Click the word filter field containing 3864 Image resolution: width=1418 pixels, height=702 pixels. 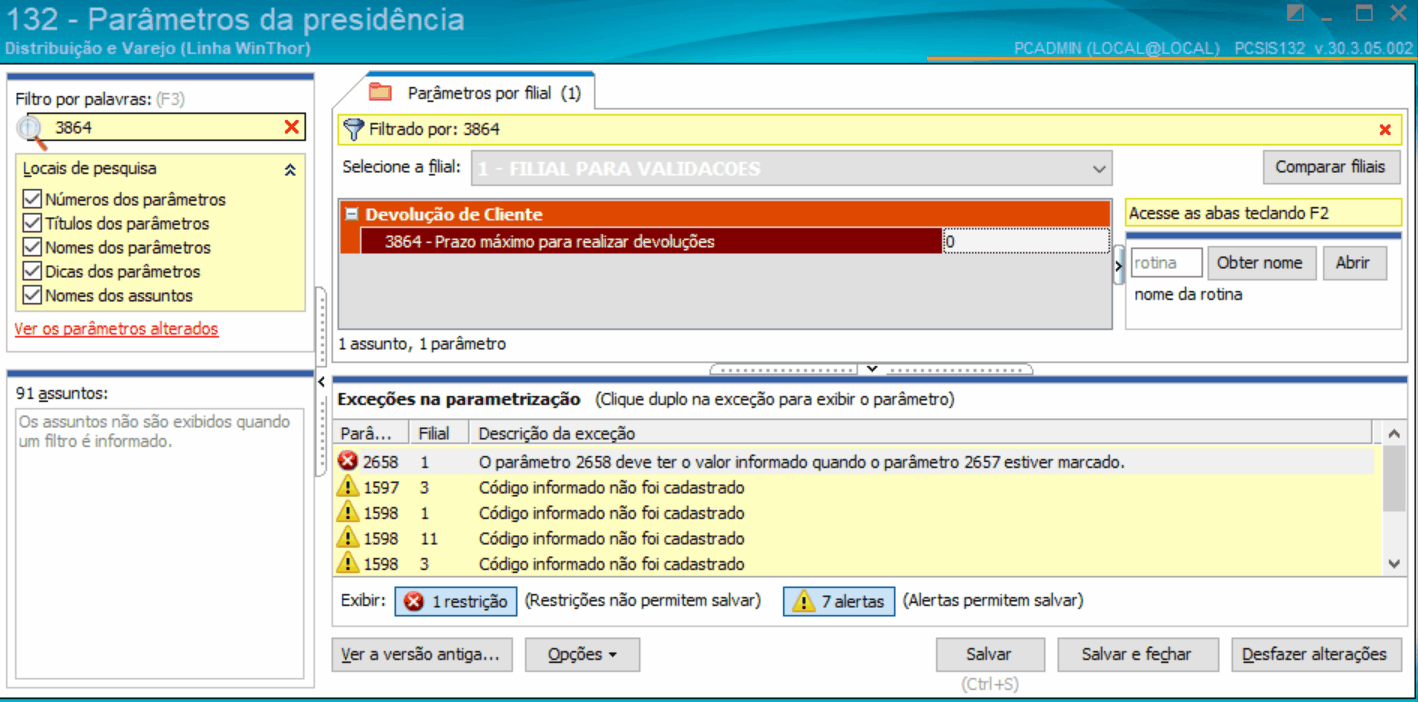tap(165, 127)
